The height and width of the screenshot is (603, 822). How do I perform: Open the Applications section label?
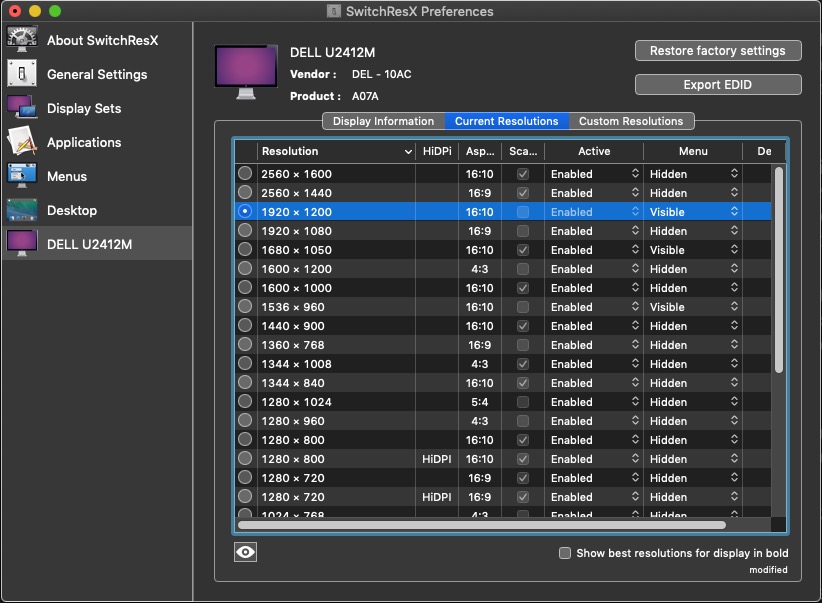pyautogui.click(x=84, y=143)
